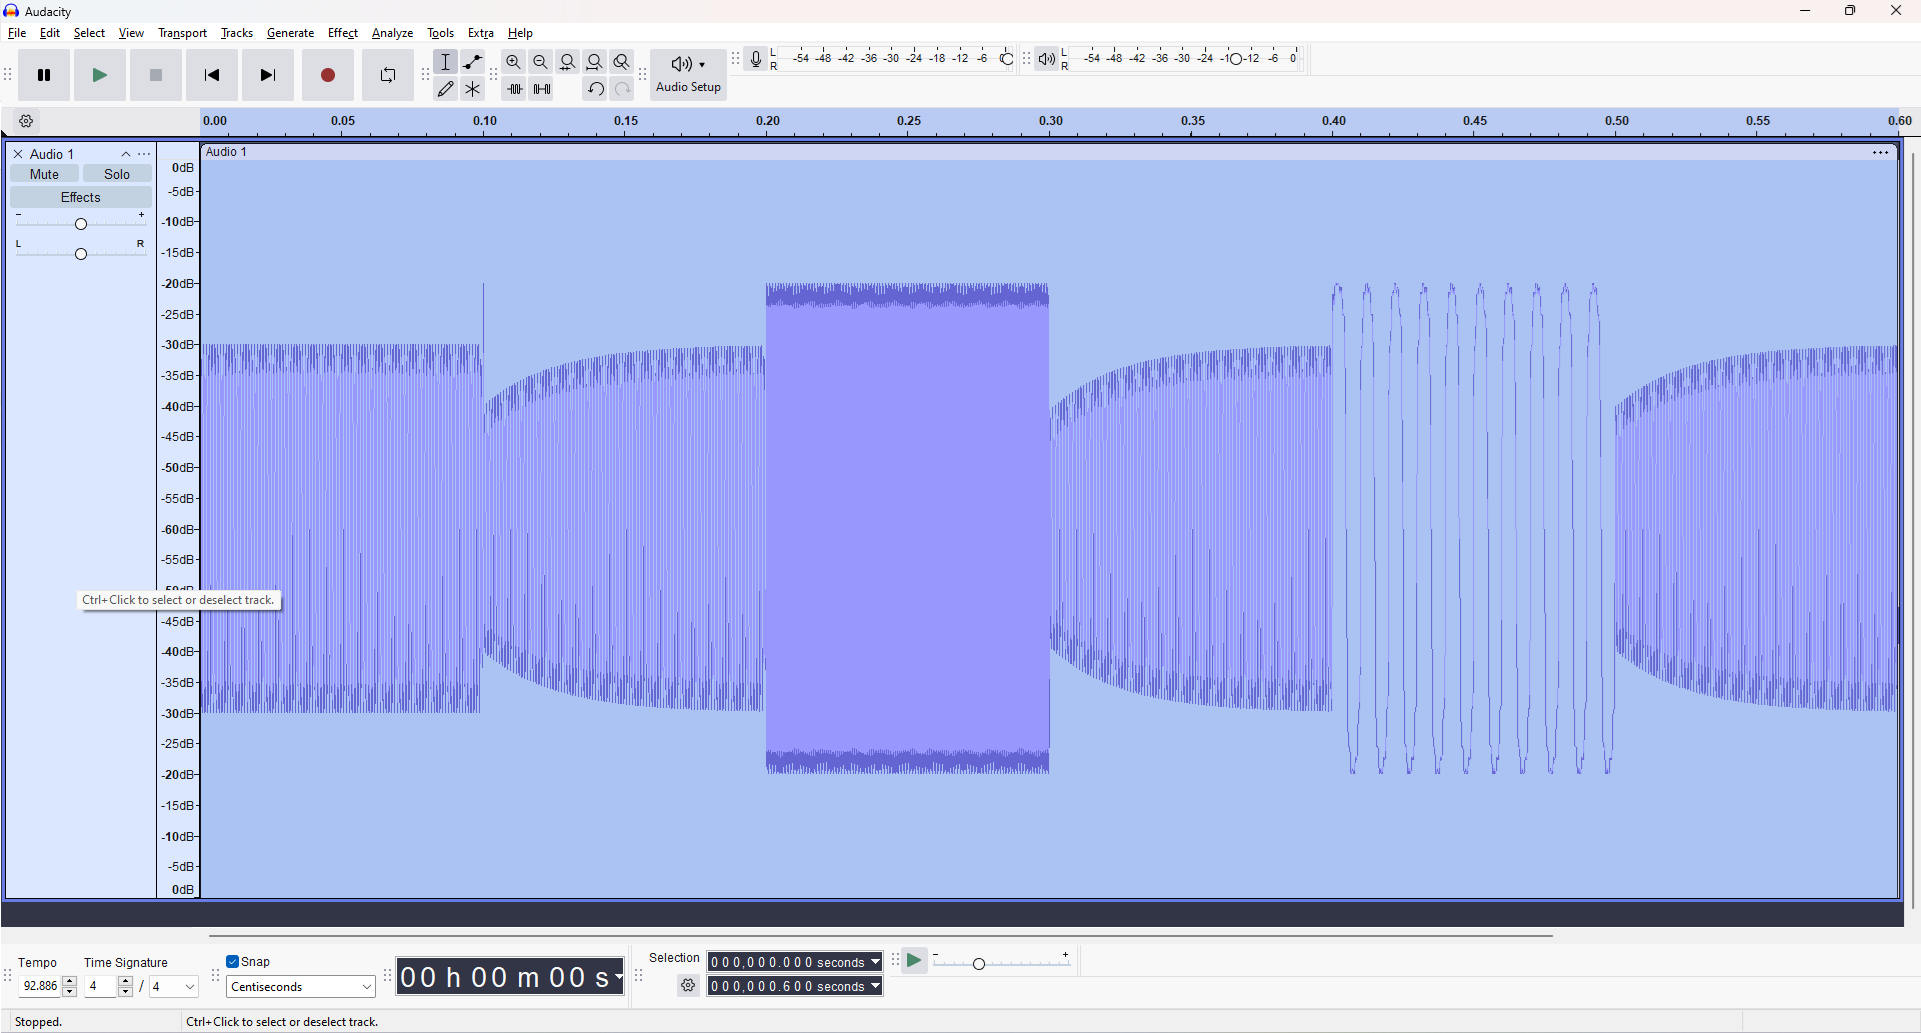The width and height of the screenshot is (1921, 1033).
Task: Zoom in on the waveform
Action: click(513, 61)
